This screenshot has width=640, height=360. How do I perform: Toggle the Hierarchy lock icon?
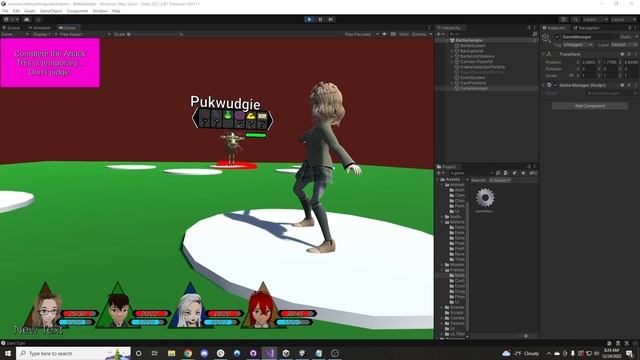[x=529, y=28]
